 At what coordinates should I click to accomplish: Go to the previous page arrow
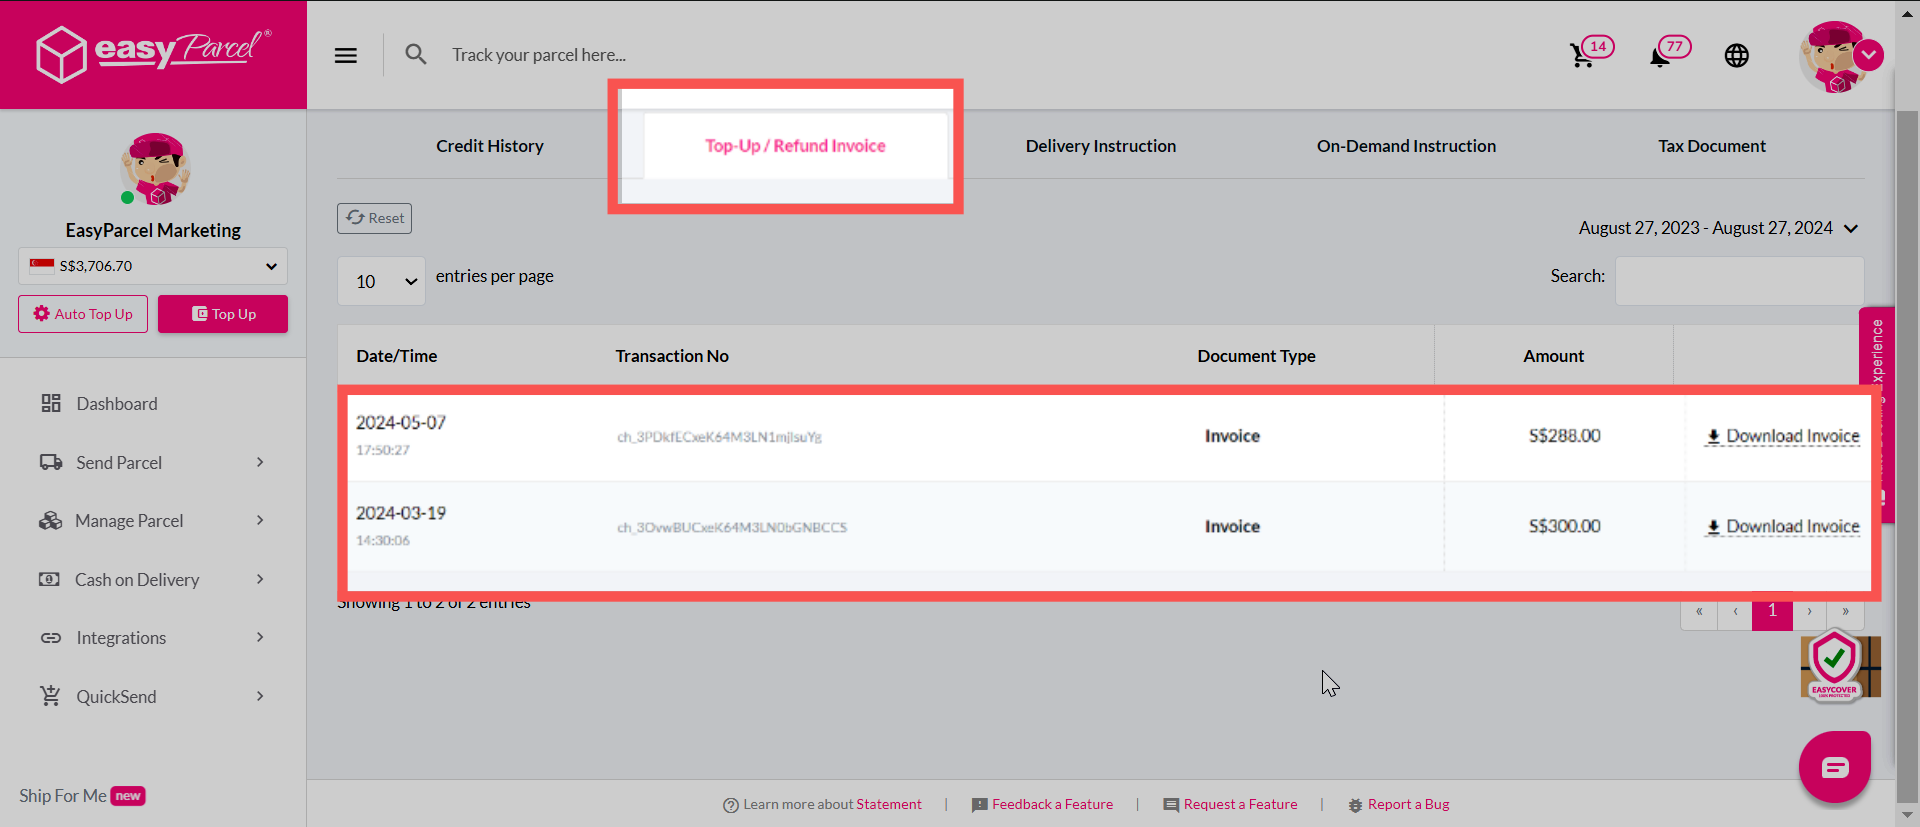(x=1735, y=612)
